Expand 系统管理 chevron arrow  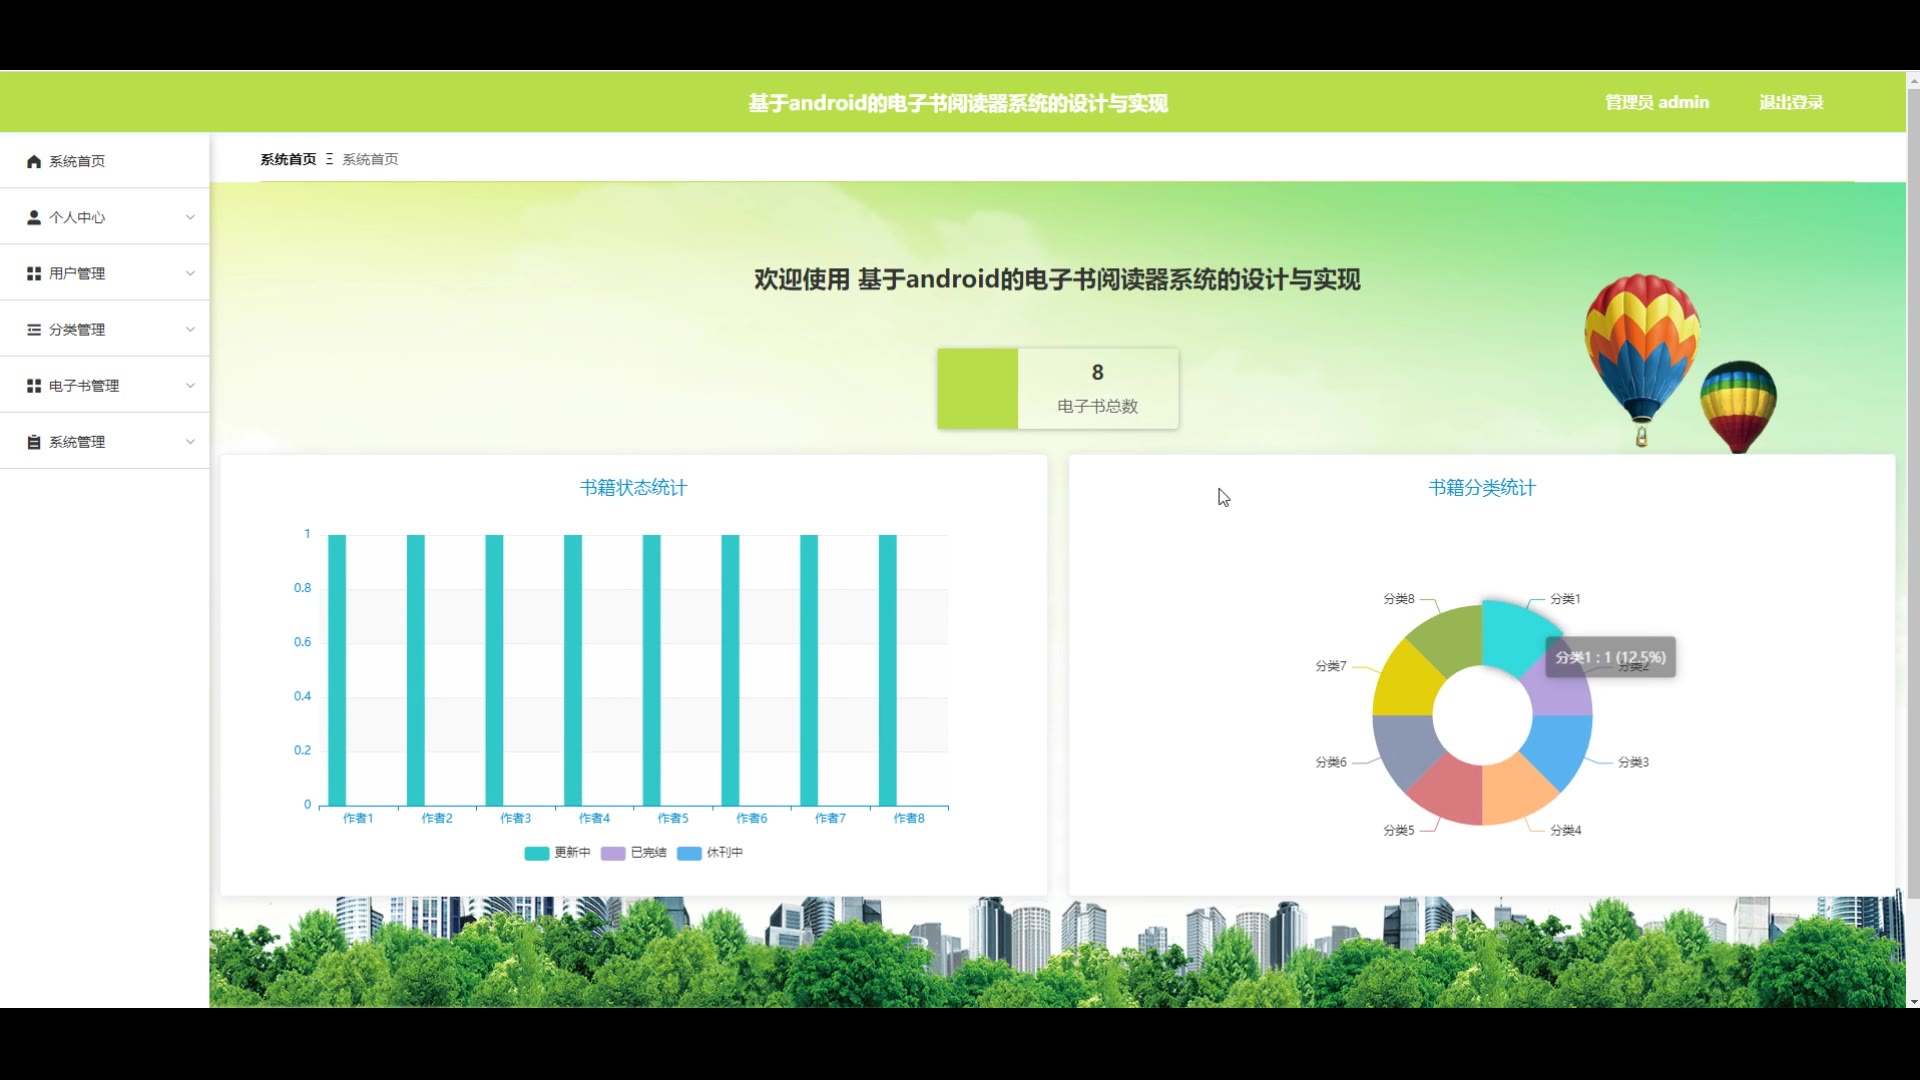(190, 441)
